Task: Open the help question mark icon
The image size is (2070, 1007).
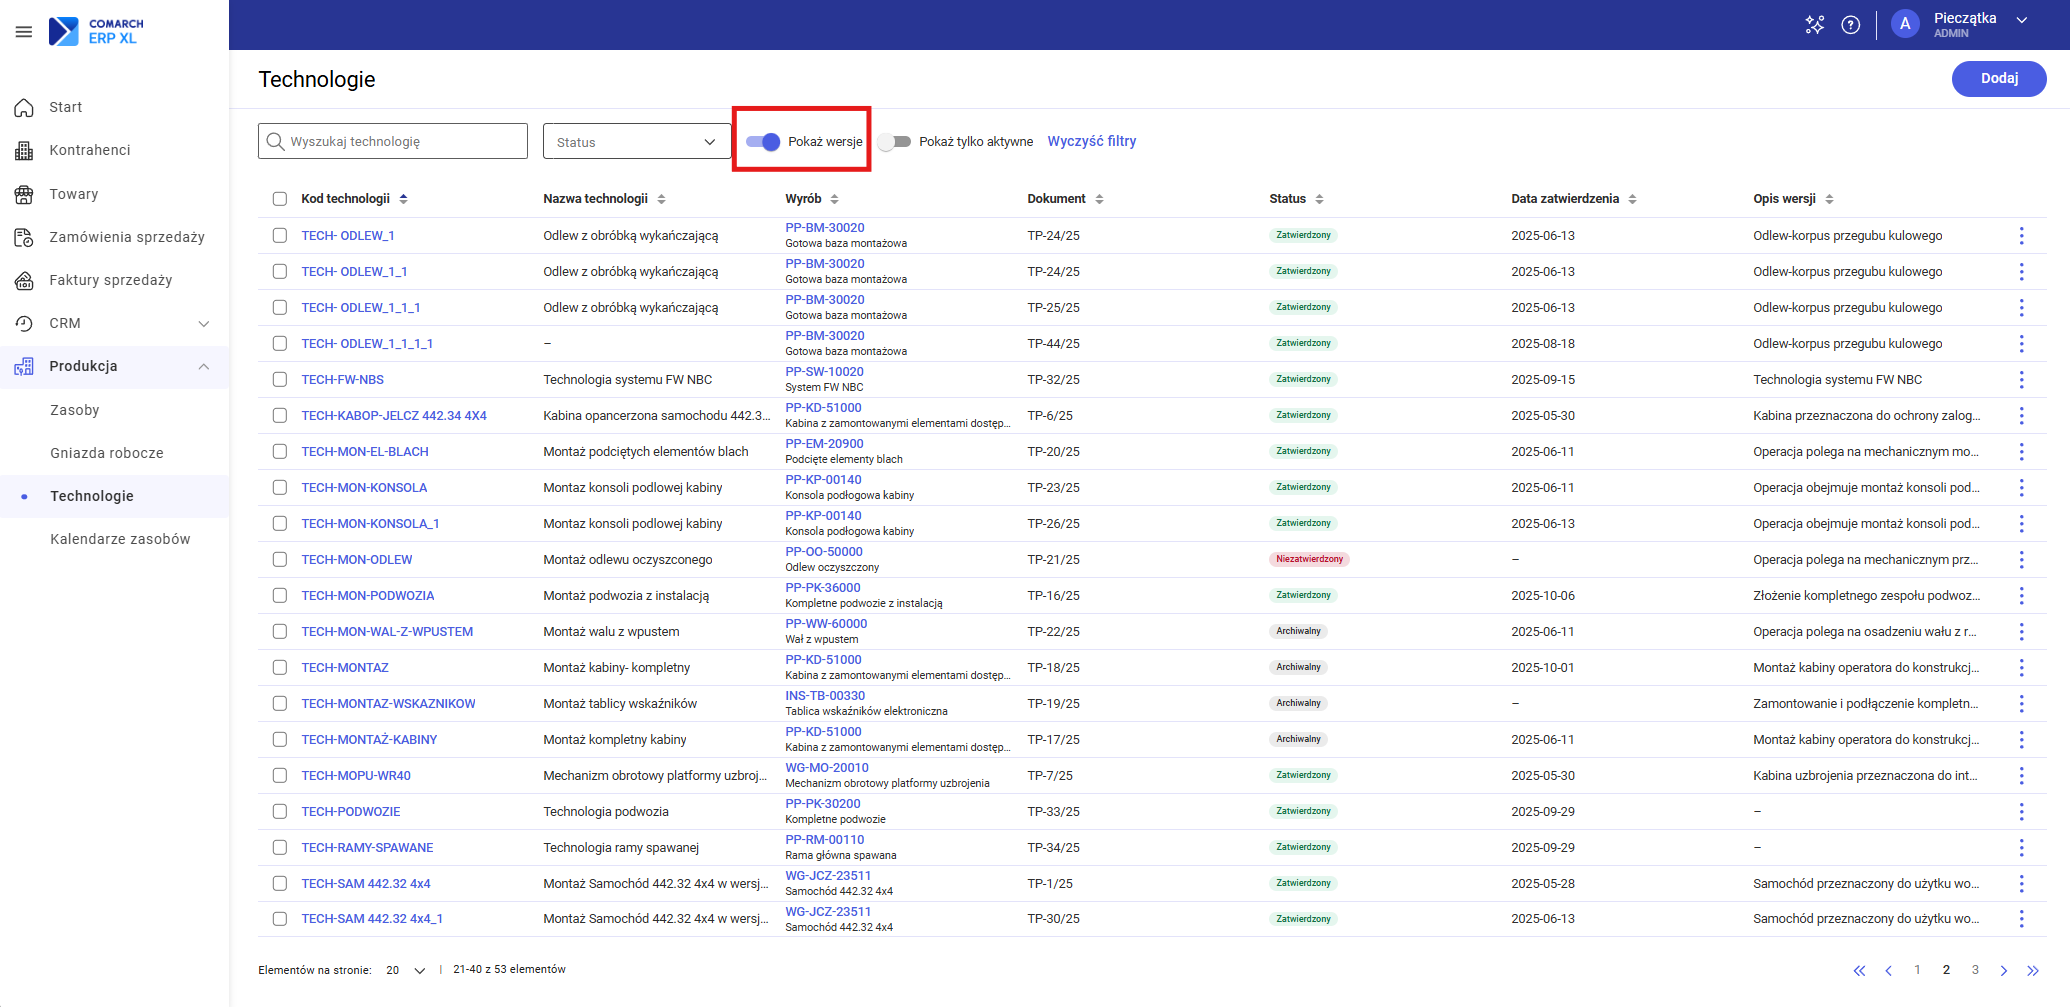Action: [x=1850, y=25]
